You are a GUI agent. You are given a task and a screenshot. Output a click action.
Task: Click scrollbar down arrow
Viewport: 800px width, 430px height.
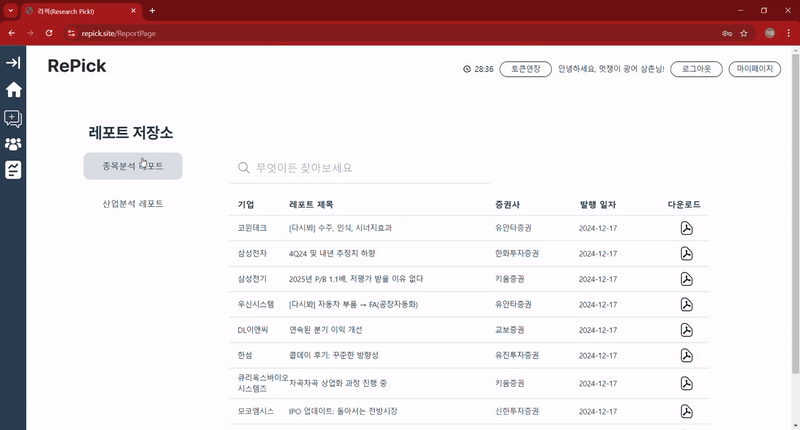(795, 425)
